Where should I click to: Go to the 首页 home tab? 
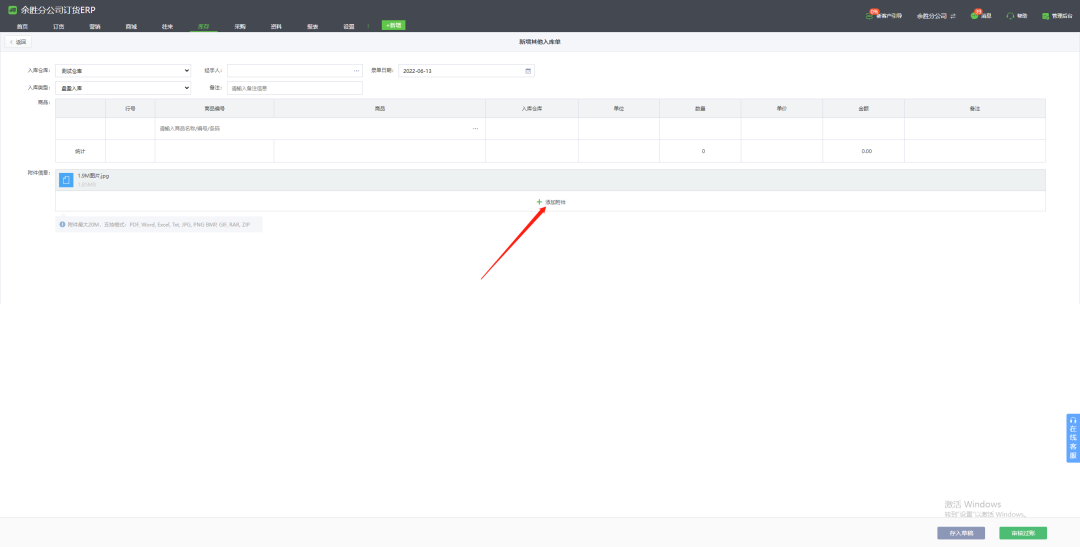tap(22, 26)
